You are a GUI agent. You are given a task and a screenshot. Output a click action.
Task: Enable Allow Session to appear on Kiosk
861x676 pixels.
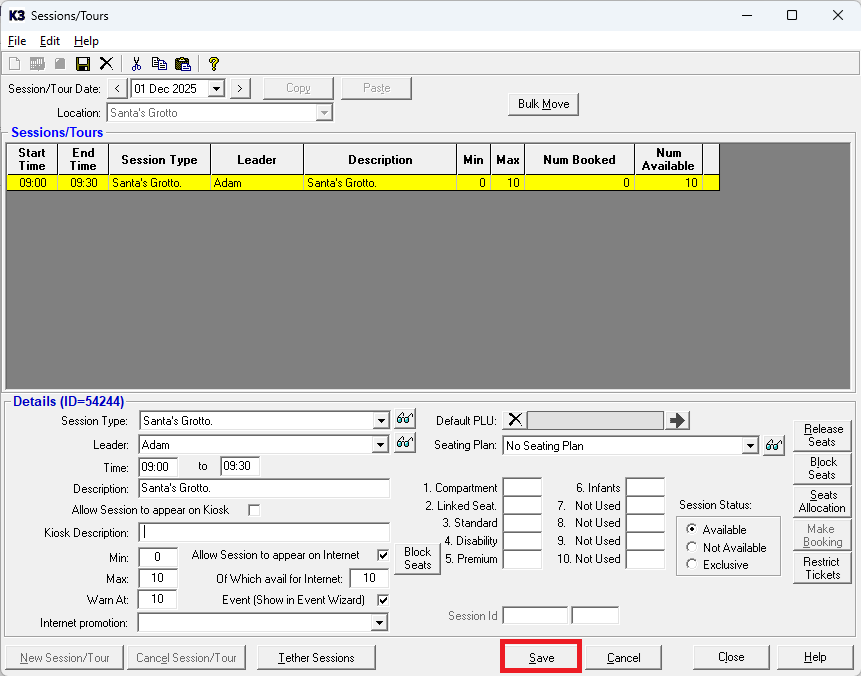[254, 510]
